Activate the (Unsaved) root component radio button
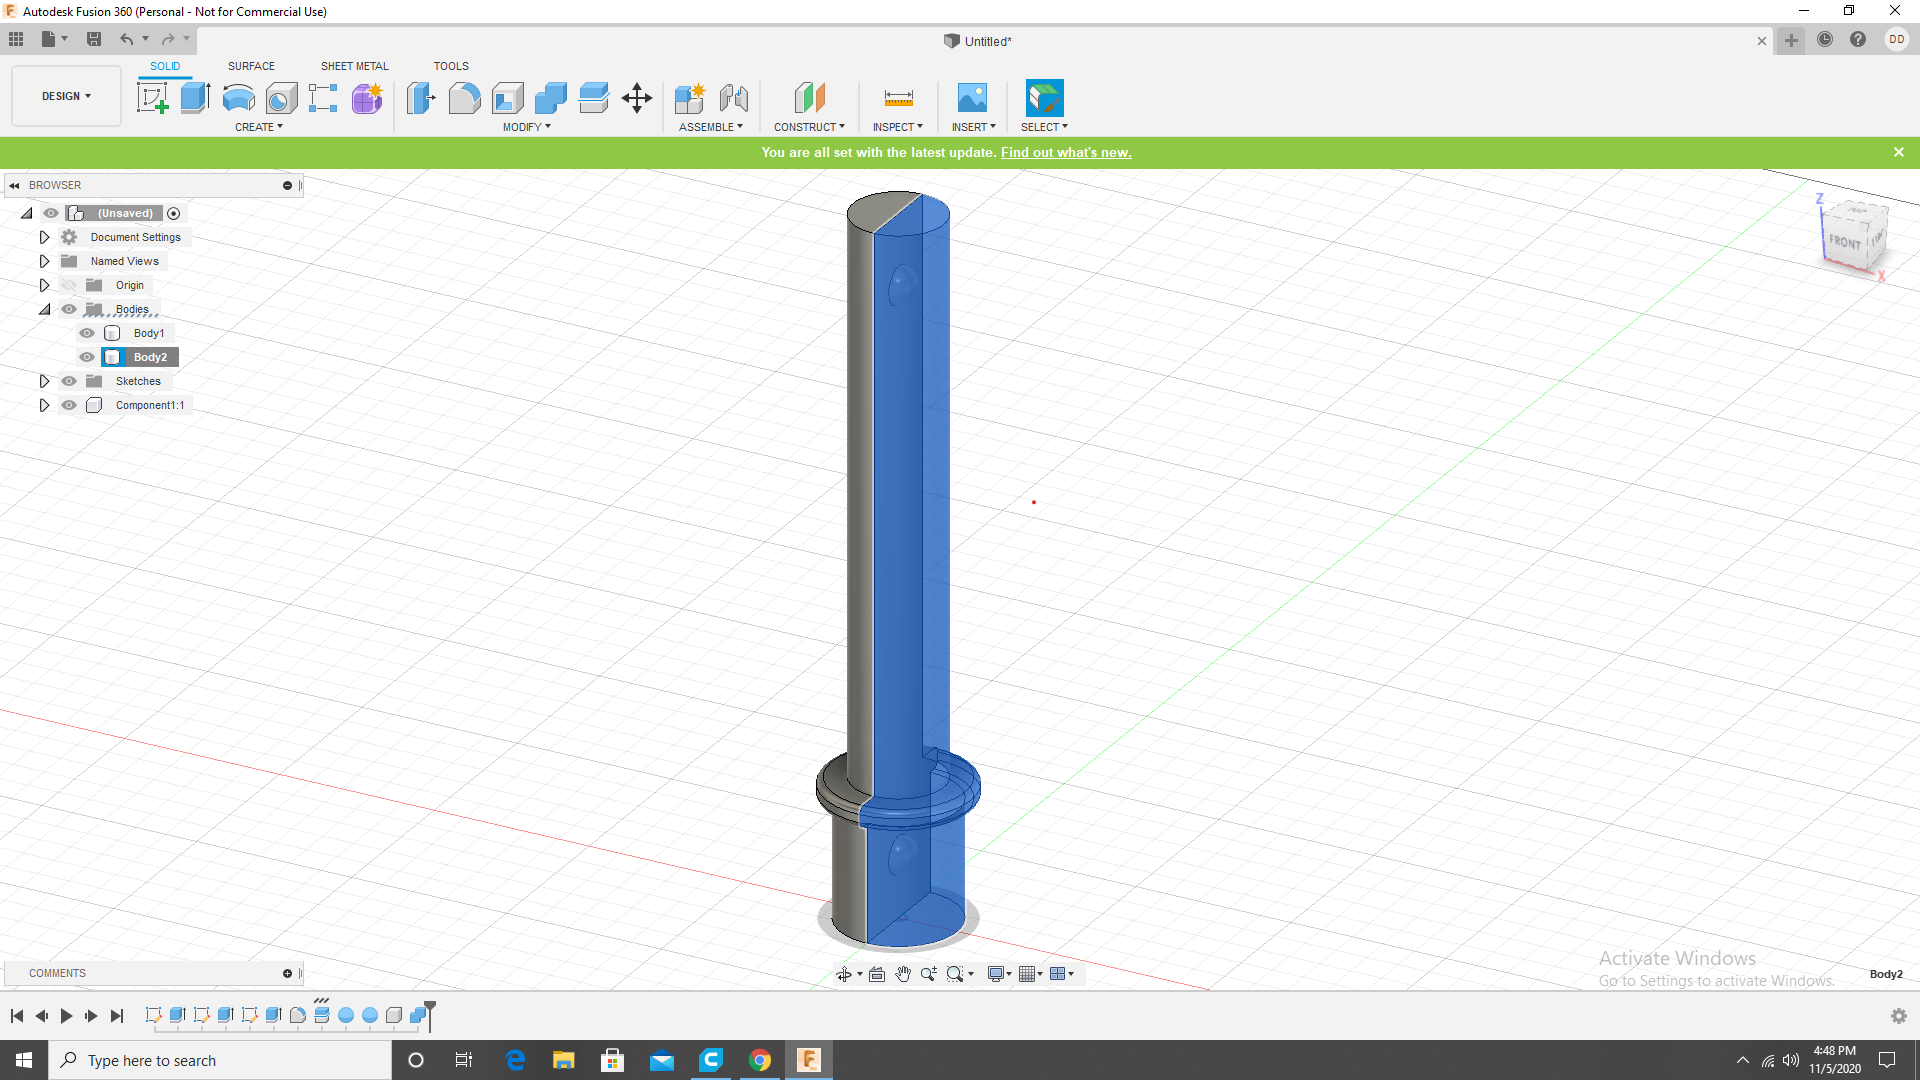 pos(174,213)
